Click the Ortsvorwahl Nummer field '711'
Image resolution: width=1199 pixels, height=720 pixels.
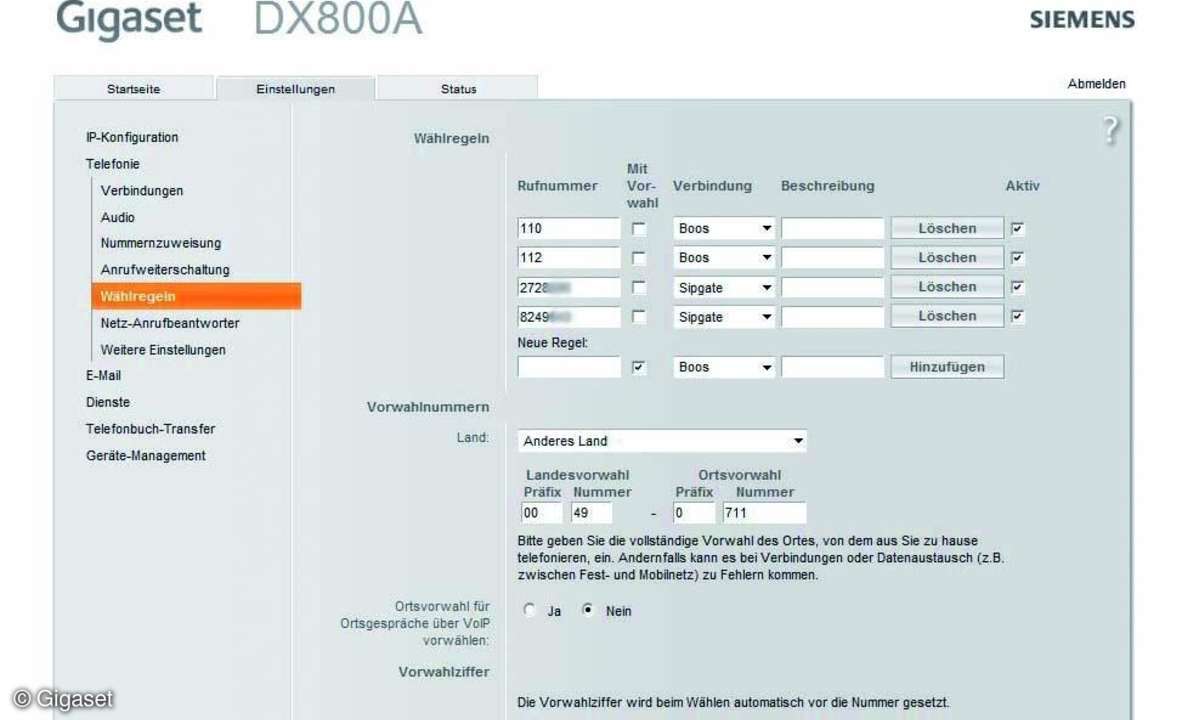764,513
